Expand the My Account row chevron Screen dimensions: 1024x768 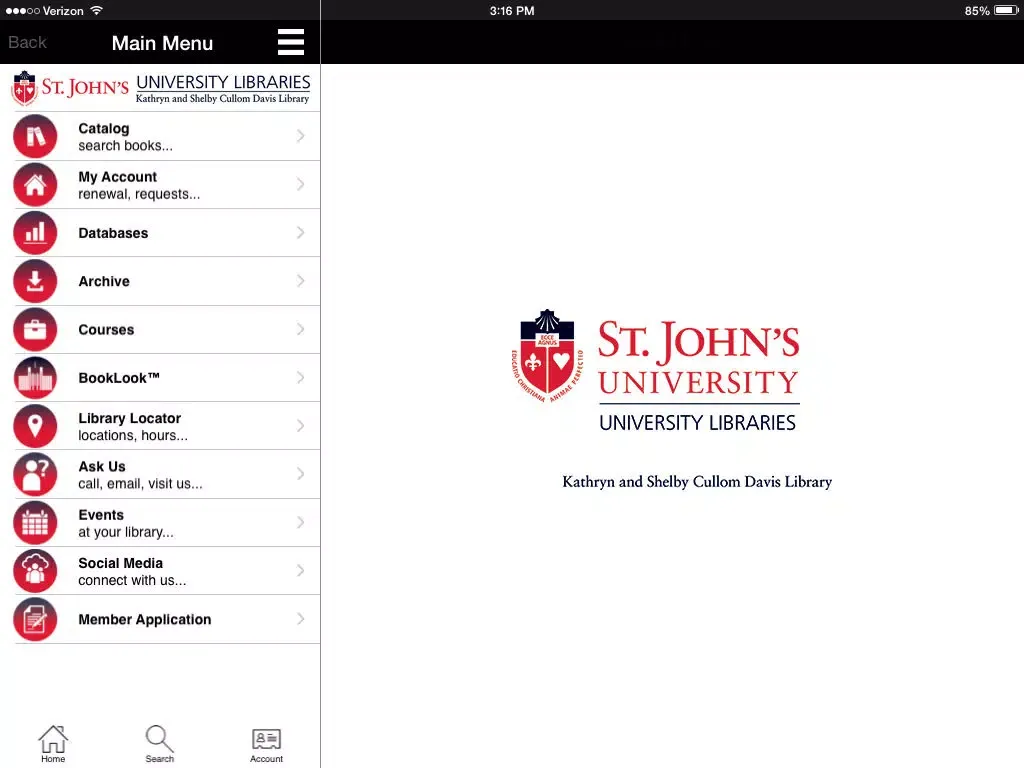pyautogui.click(x=300, y=184)
